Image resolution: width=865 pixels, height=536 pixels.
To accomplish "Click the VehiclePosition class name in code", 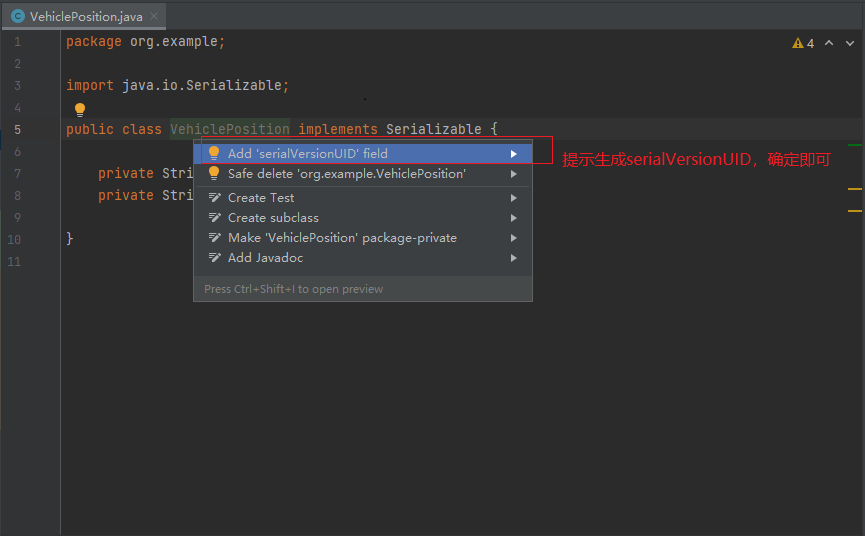I will 229,129.
